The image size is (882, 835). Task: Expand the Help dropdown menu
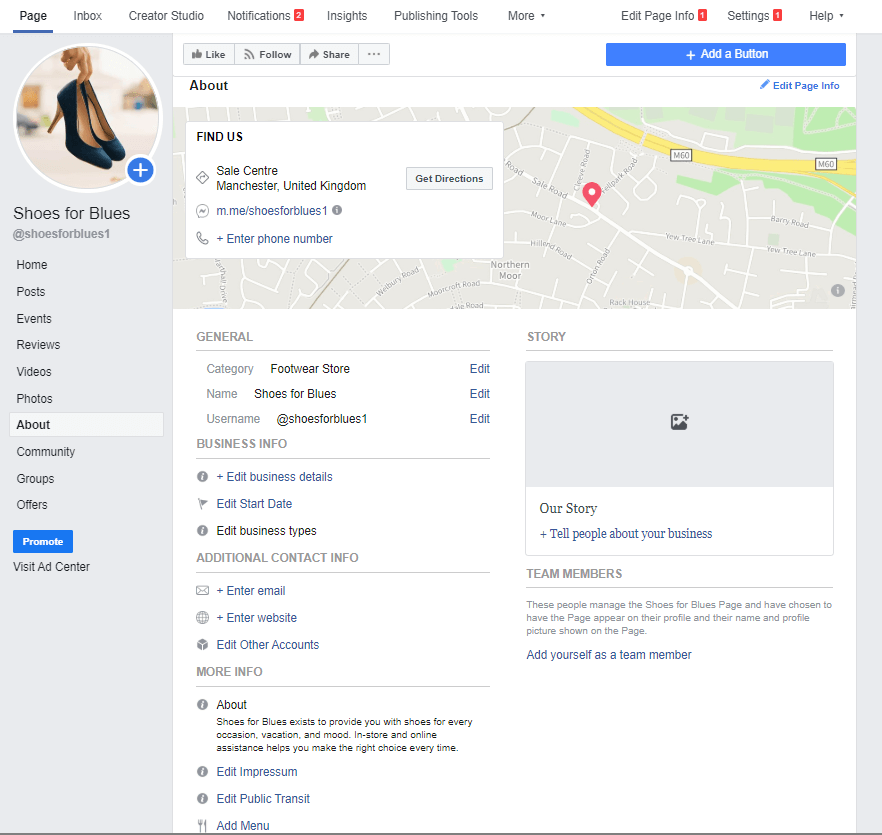pyautogui.click(x=826, y=16)
